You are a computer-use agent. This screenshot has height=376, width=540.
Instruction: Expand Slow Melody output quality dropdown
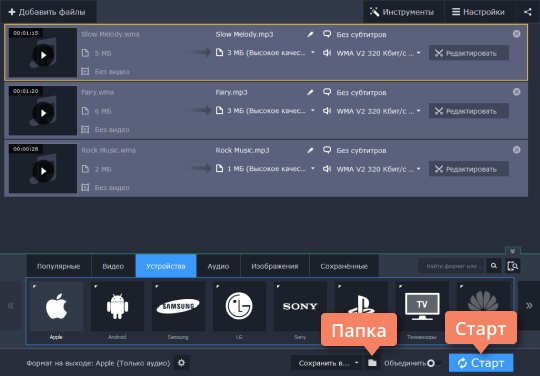313,53
